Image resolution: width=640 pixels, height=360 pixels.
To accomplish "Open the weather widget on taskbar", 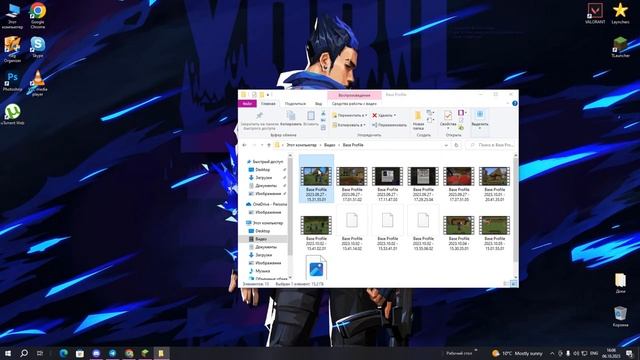I will click(518, 353).
